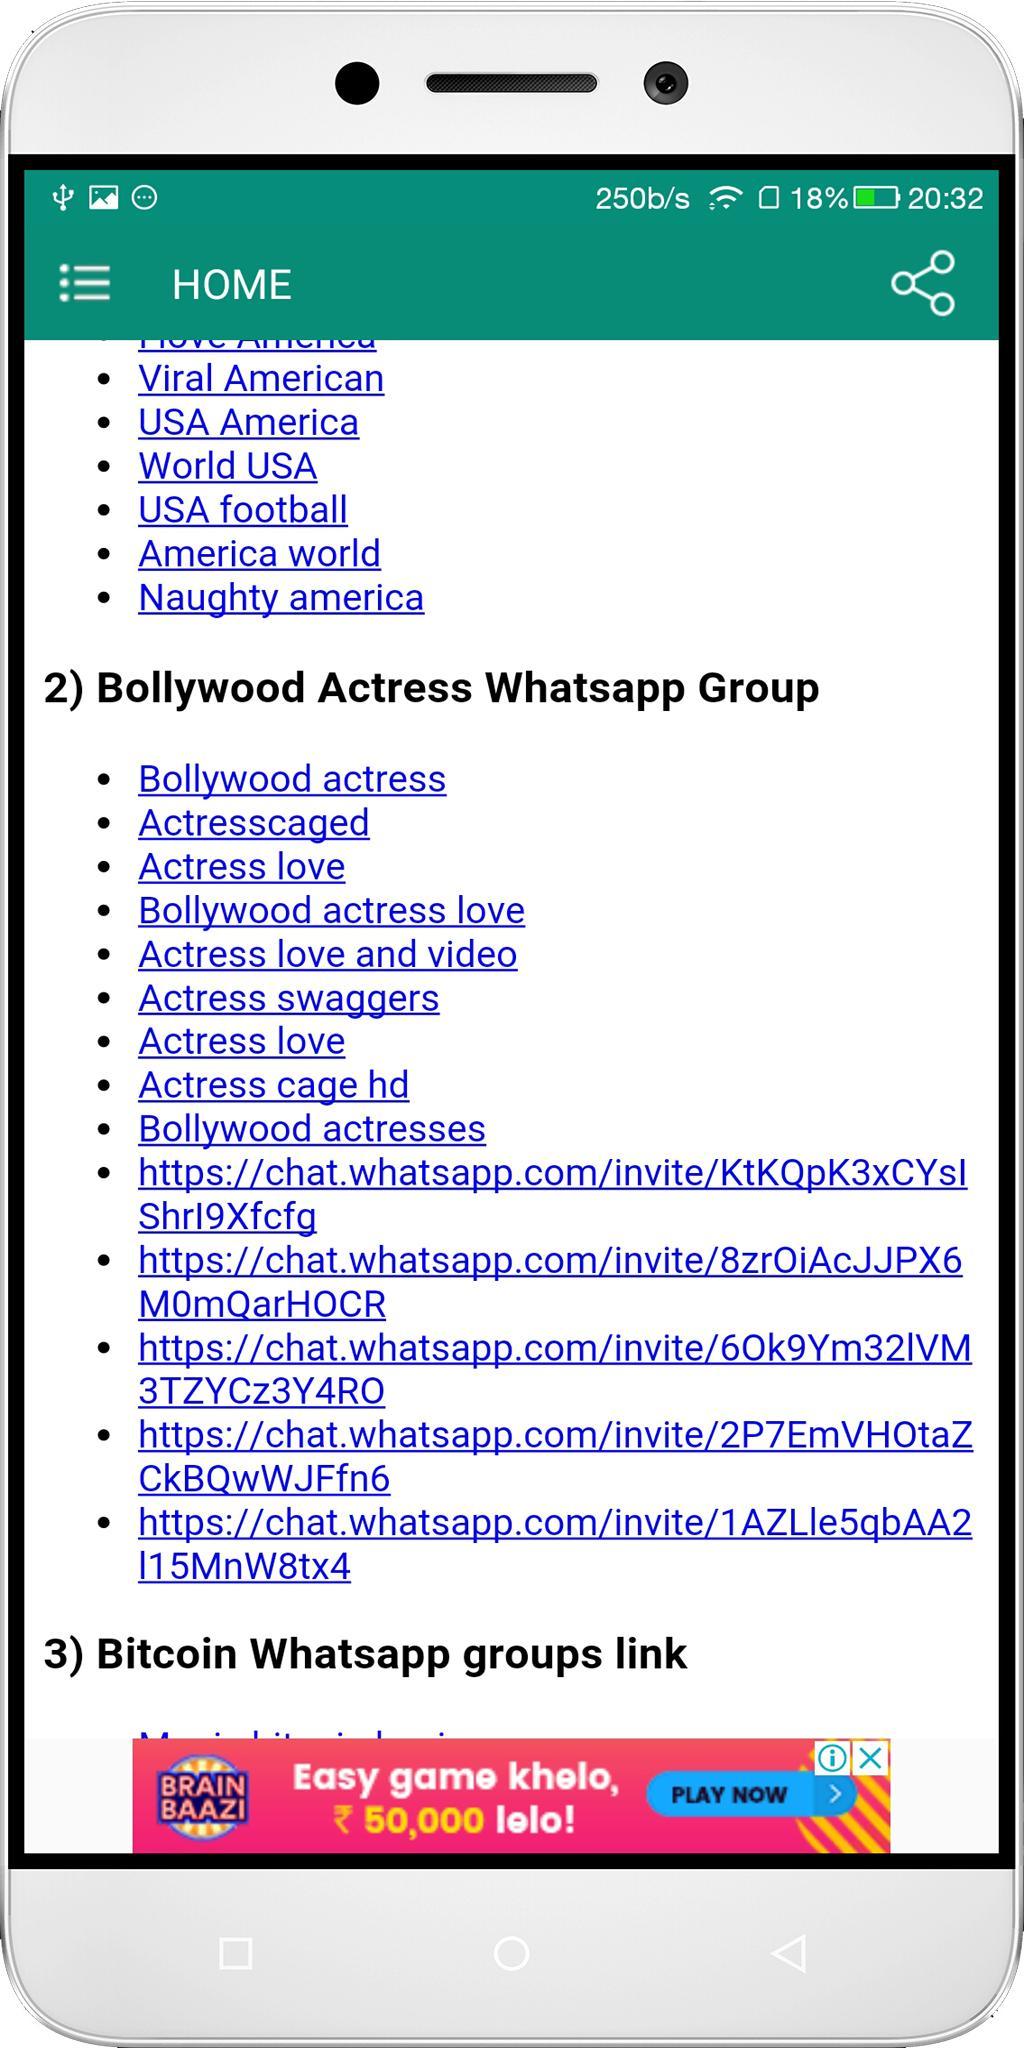Open the USA America link

click(248, 423)
